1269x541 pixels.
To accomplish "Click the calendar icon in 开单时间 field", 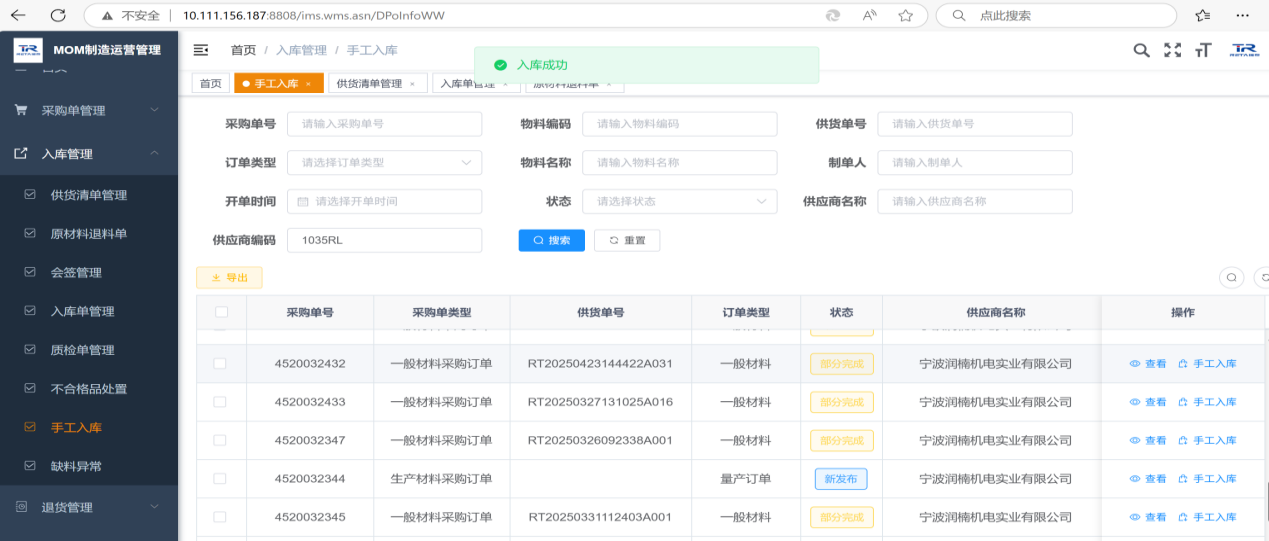I will click(304, 201).
